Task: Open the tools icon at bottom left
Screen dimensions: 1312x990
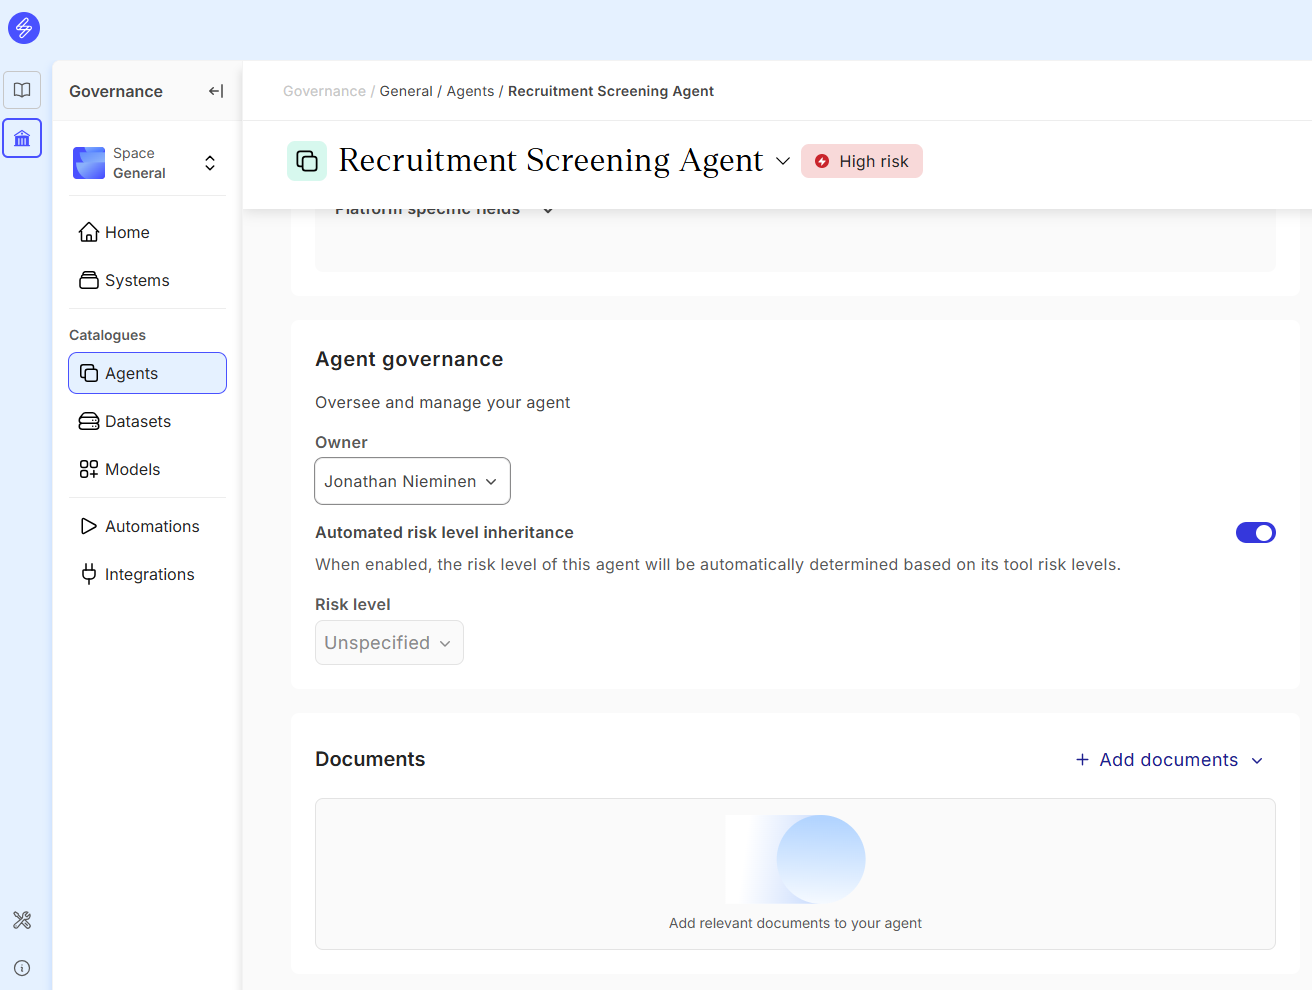Action: pos(22,920)
